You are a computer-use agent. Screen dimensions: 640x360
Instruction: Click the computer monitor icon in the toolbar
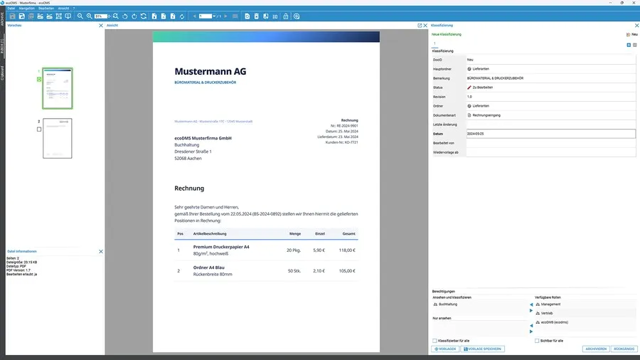click(x=68, y=16)
